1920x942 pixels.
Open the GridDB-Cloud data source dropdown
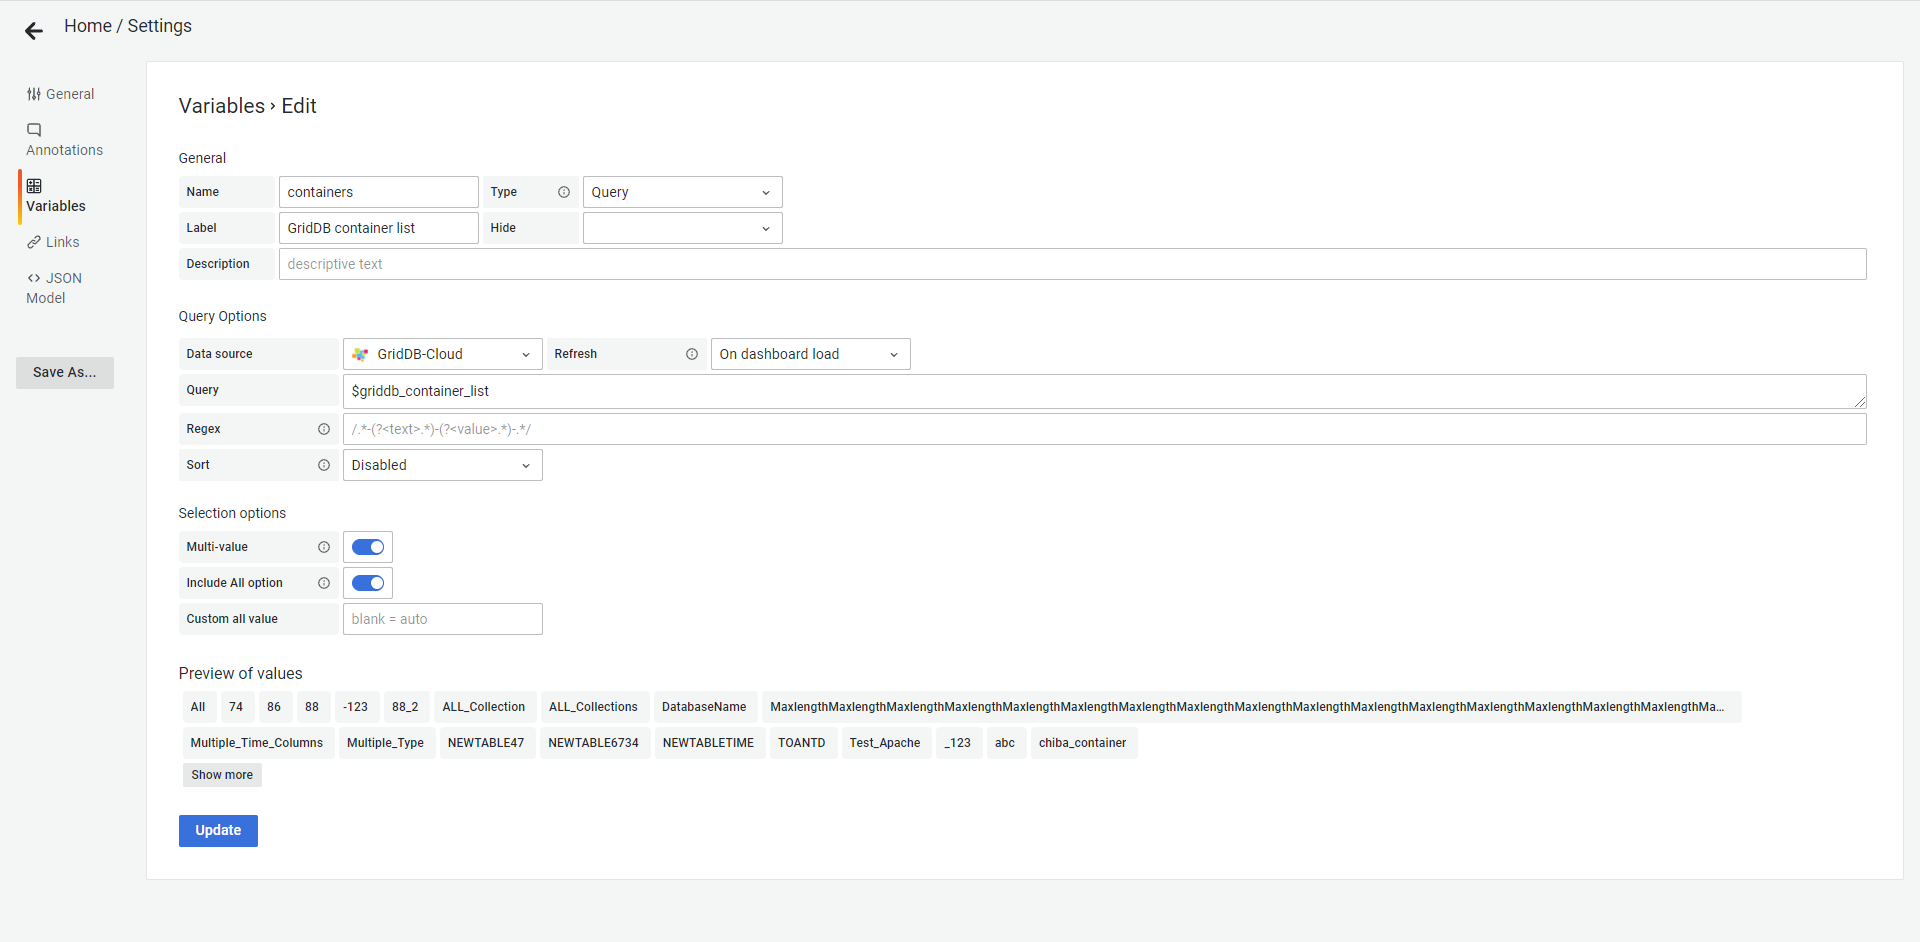[442, 354]
